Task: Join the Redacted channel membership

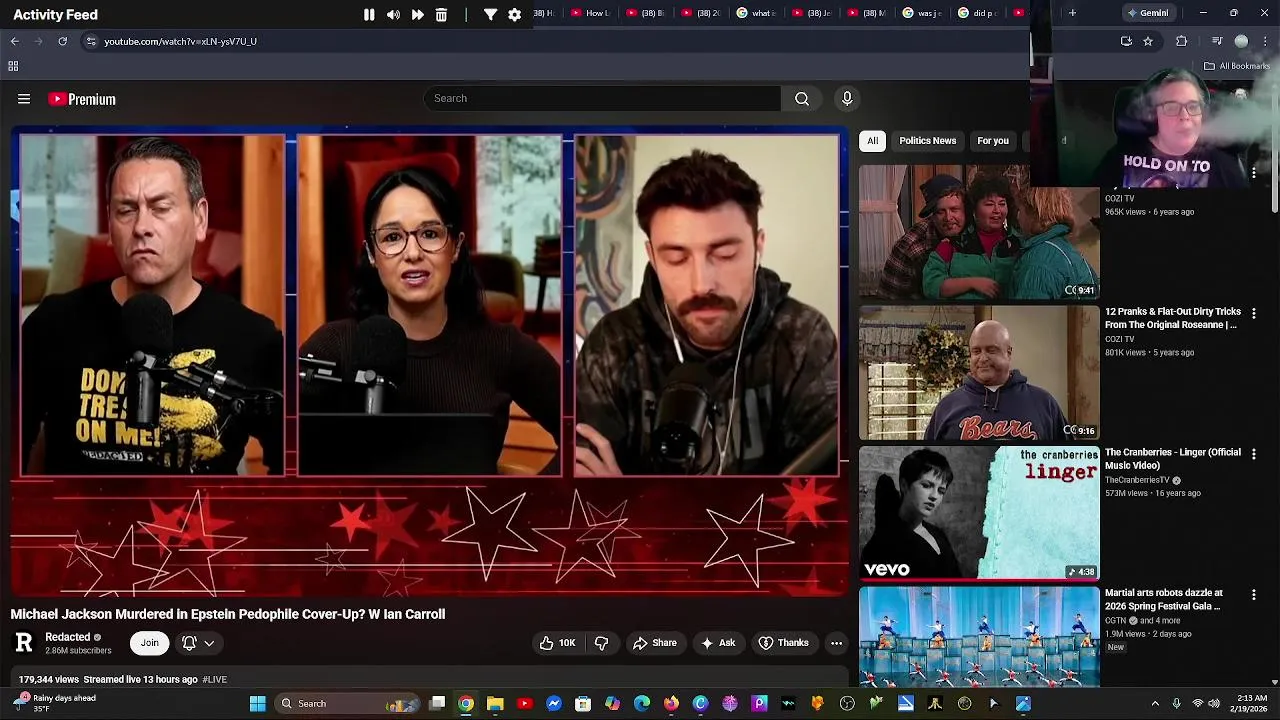Action: click(x=149, y=643)
